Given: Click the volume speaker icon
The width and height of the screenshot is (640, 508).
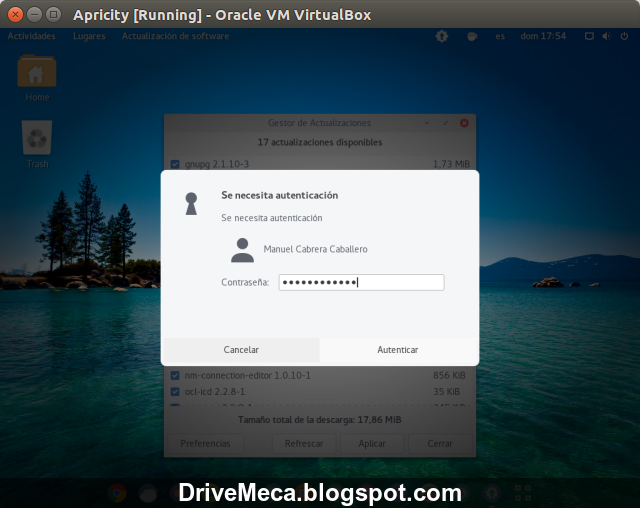Looking at the screenshot, I should 606,36.
